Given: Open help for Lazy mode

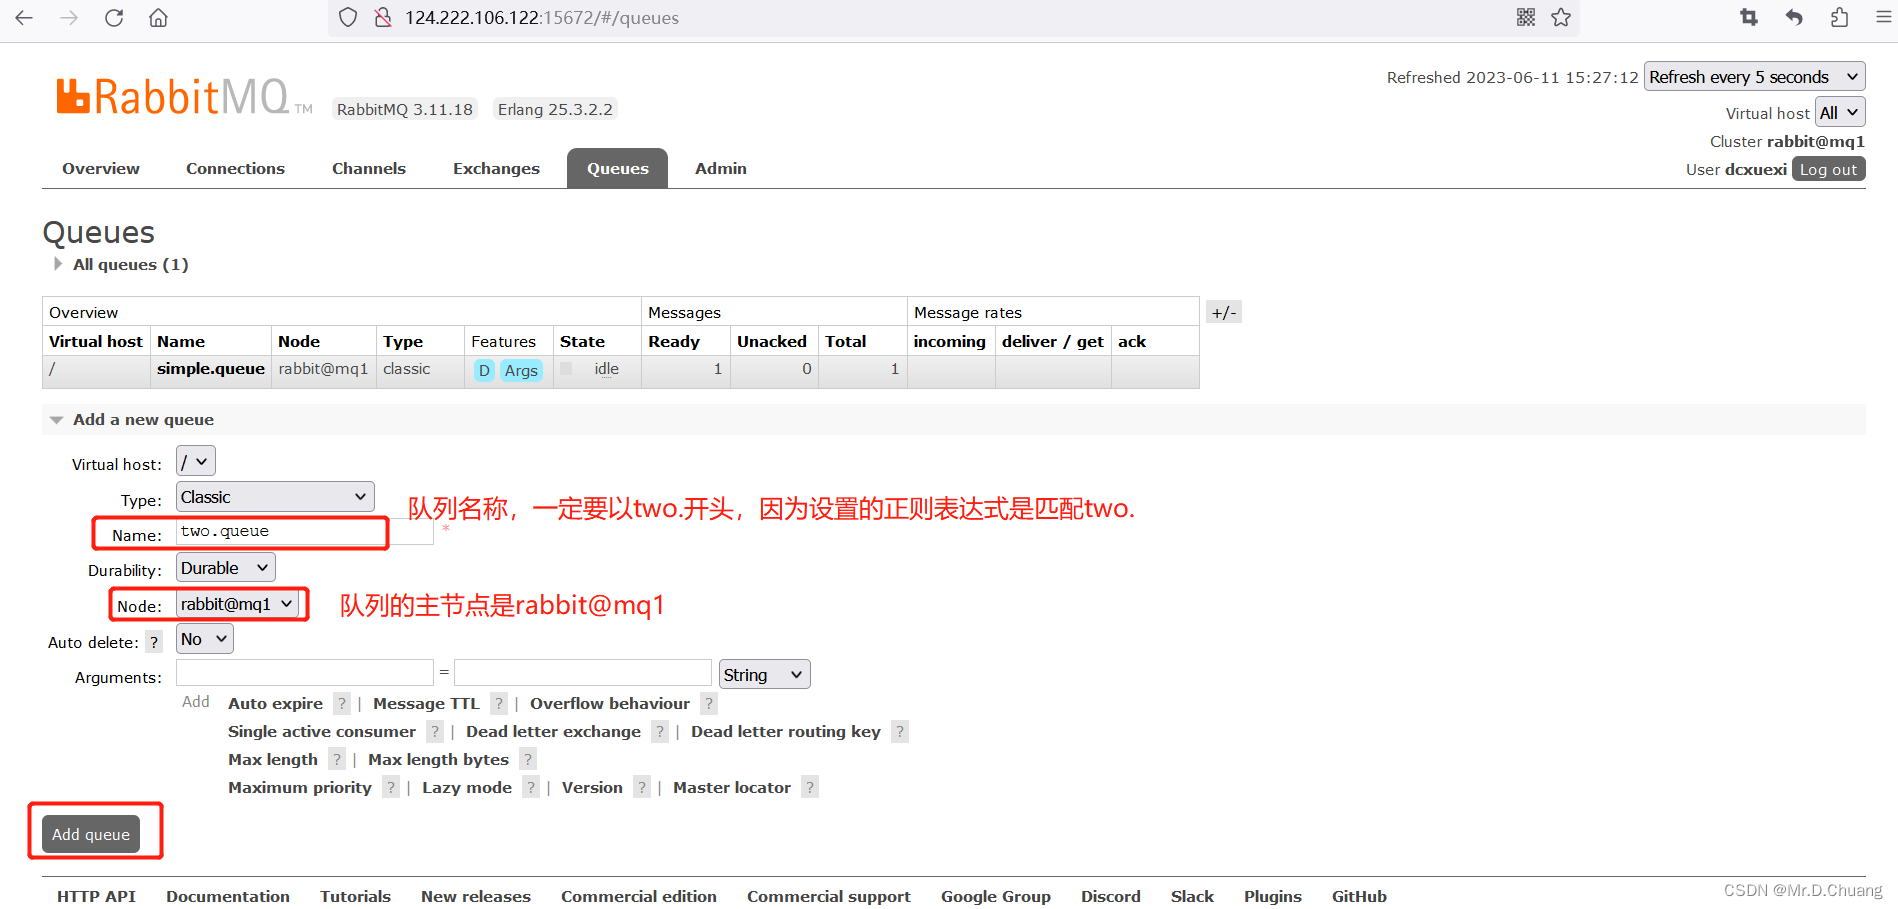Looking at the screenshot, I should pos(531,787).
